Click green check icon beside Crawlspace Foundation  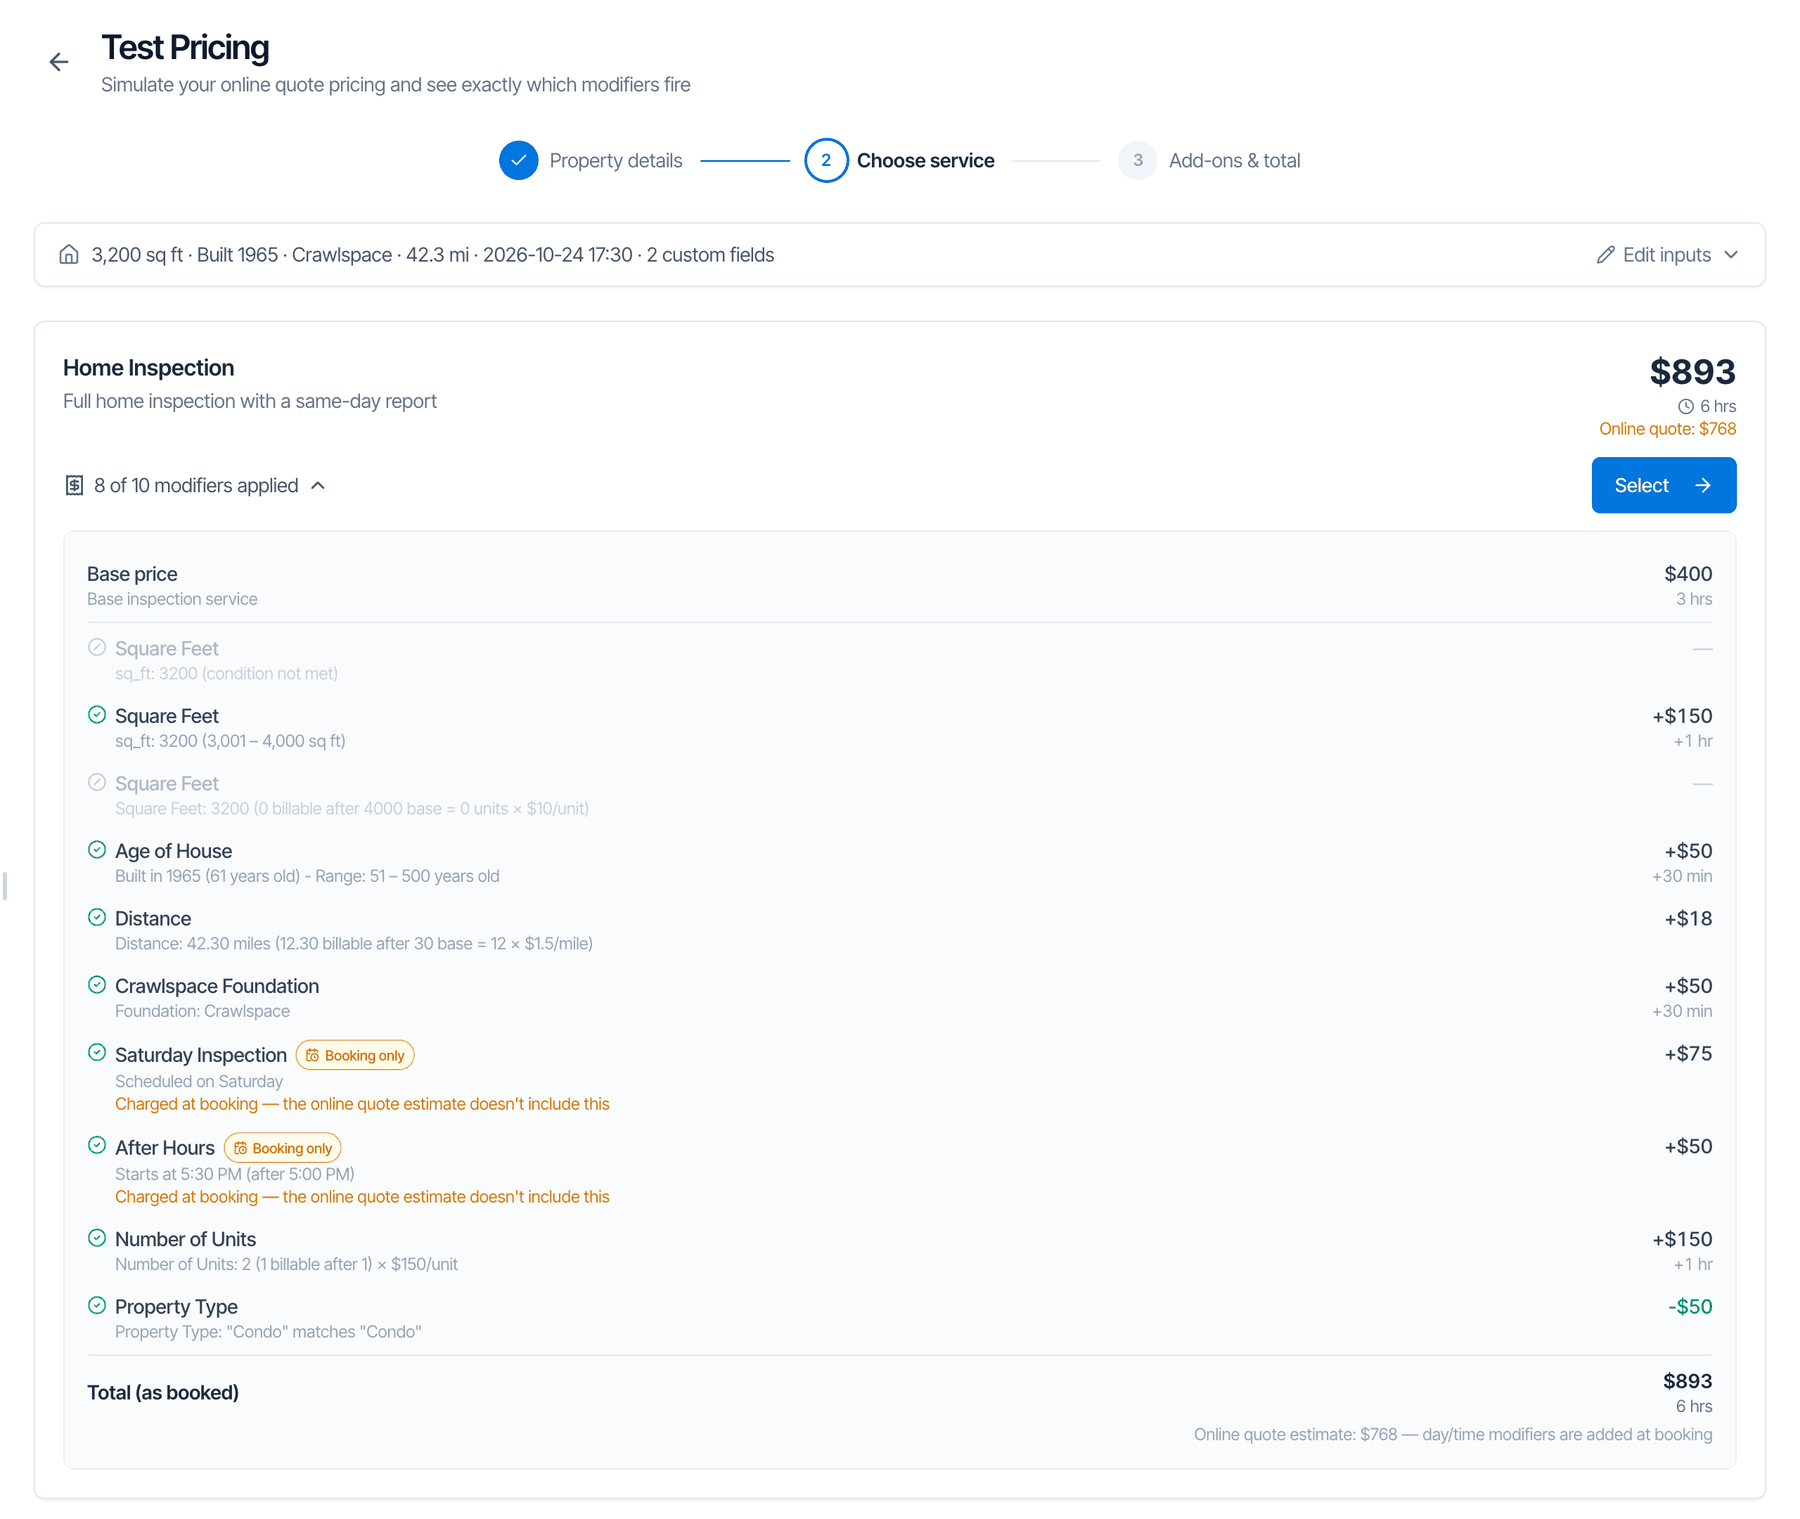97,985
